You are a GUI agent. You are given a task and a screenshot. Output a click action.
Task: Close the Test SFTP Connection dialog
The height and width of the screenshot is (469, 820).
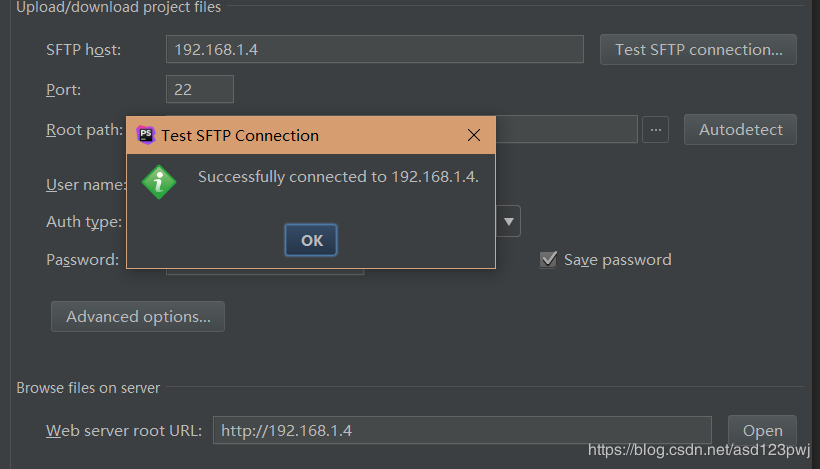tap(474, 135)
